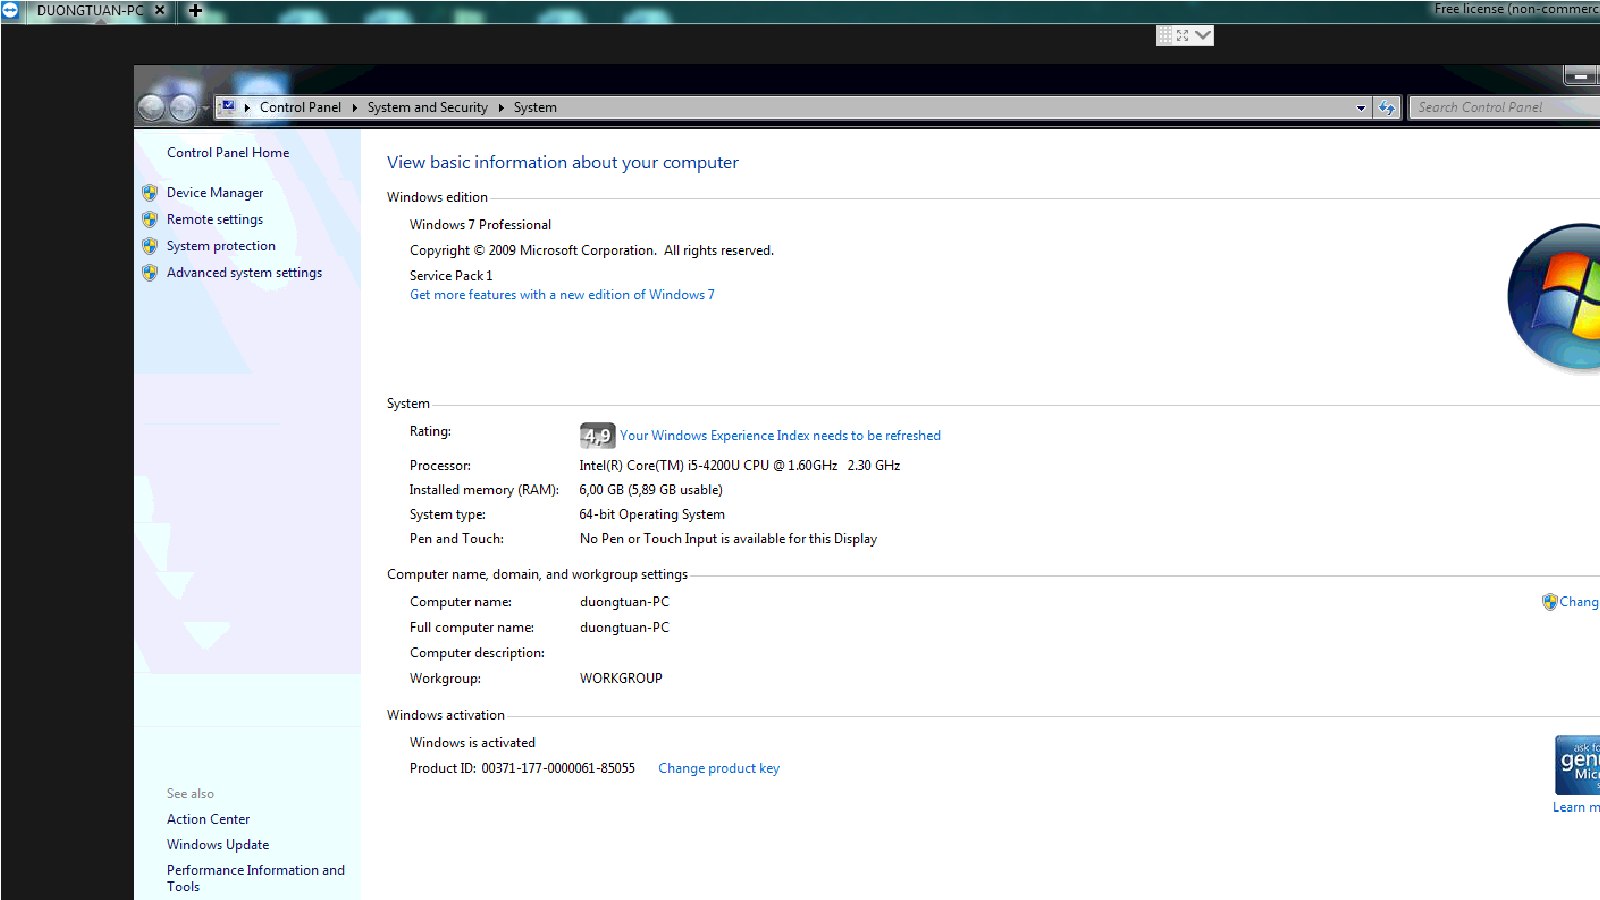Viewport: 1600px width, 900px height.
Task: Click the Remote settings shield icon
Action: tap(150, 219)
